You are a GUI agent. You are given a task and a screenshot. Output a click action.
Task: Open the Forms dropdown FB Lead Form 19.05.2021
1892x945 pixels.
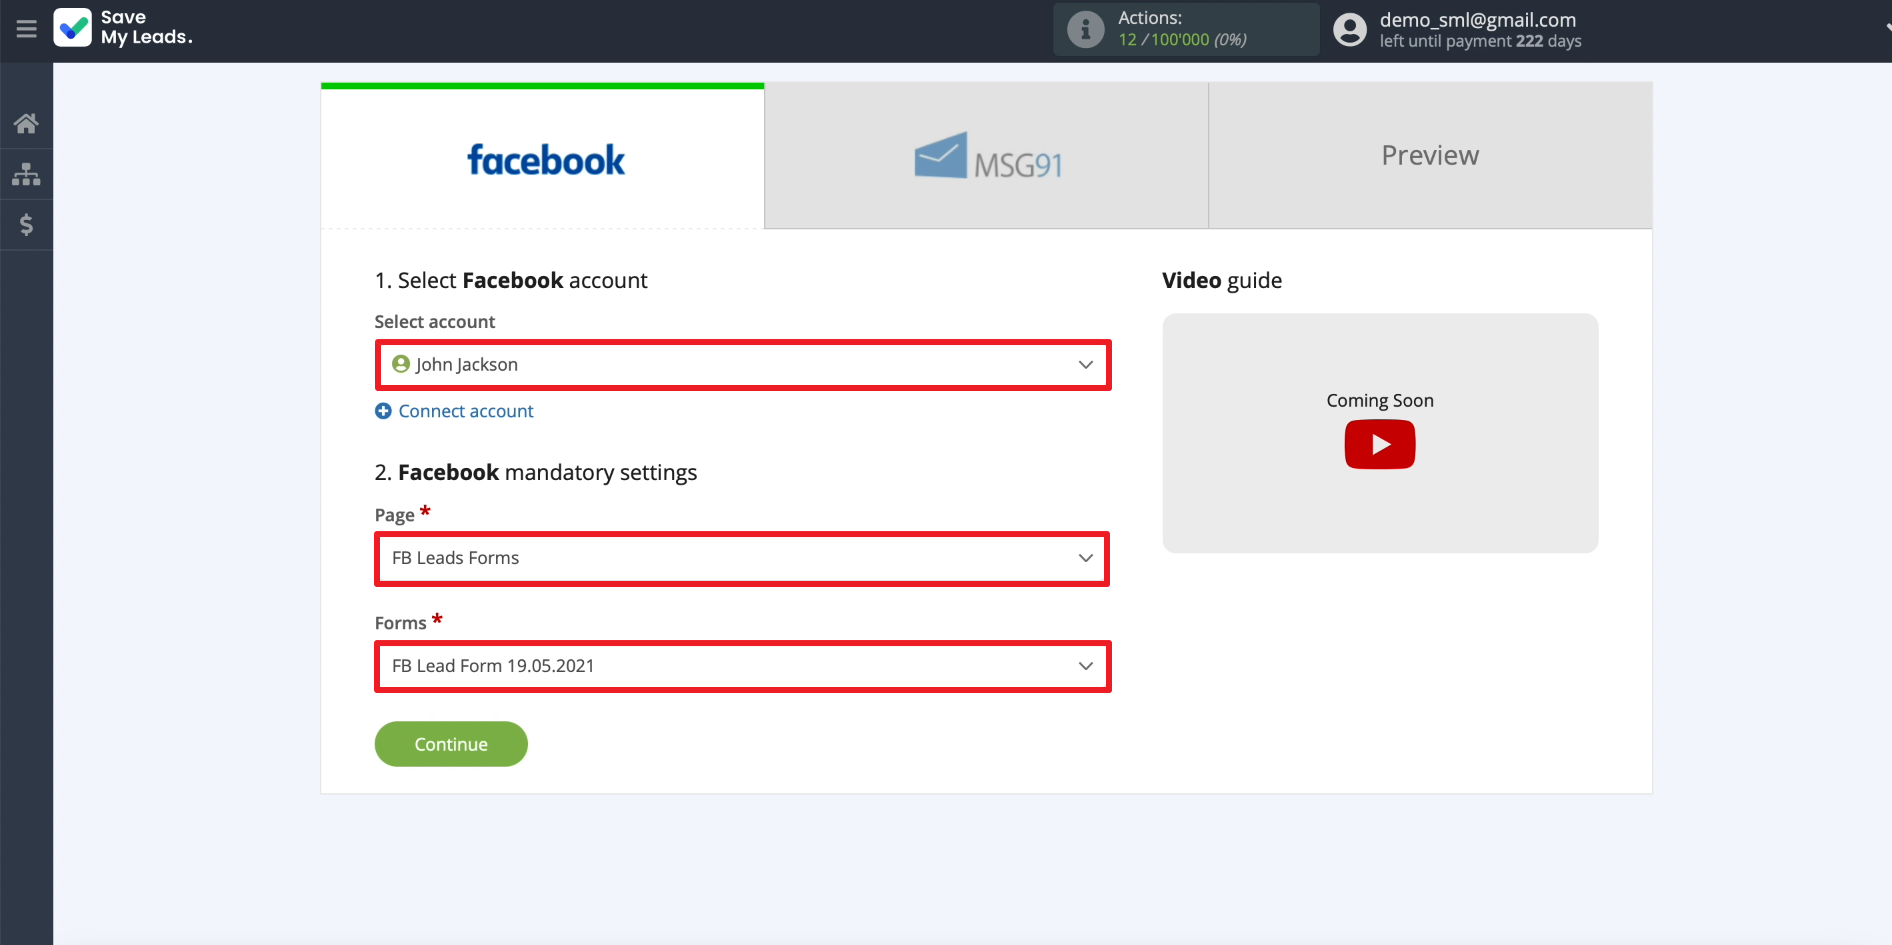click(743, 666)
